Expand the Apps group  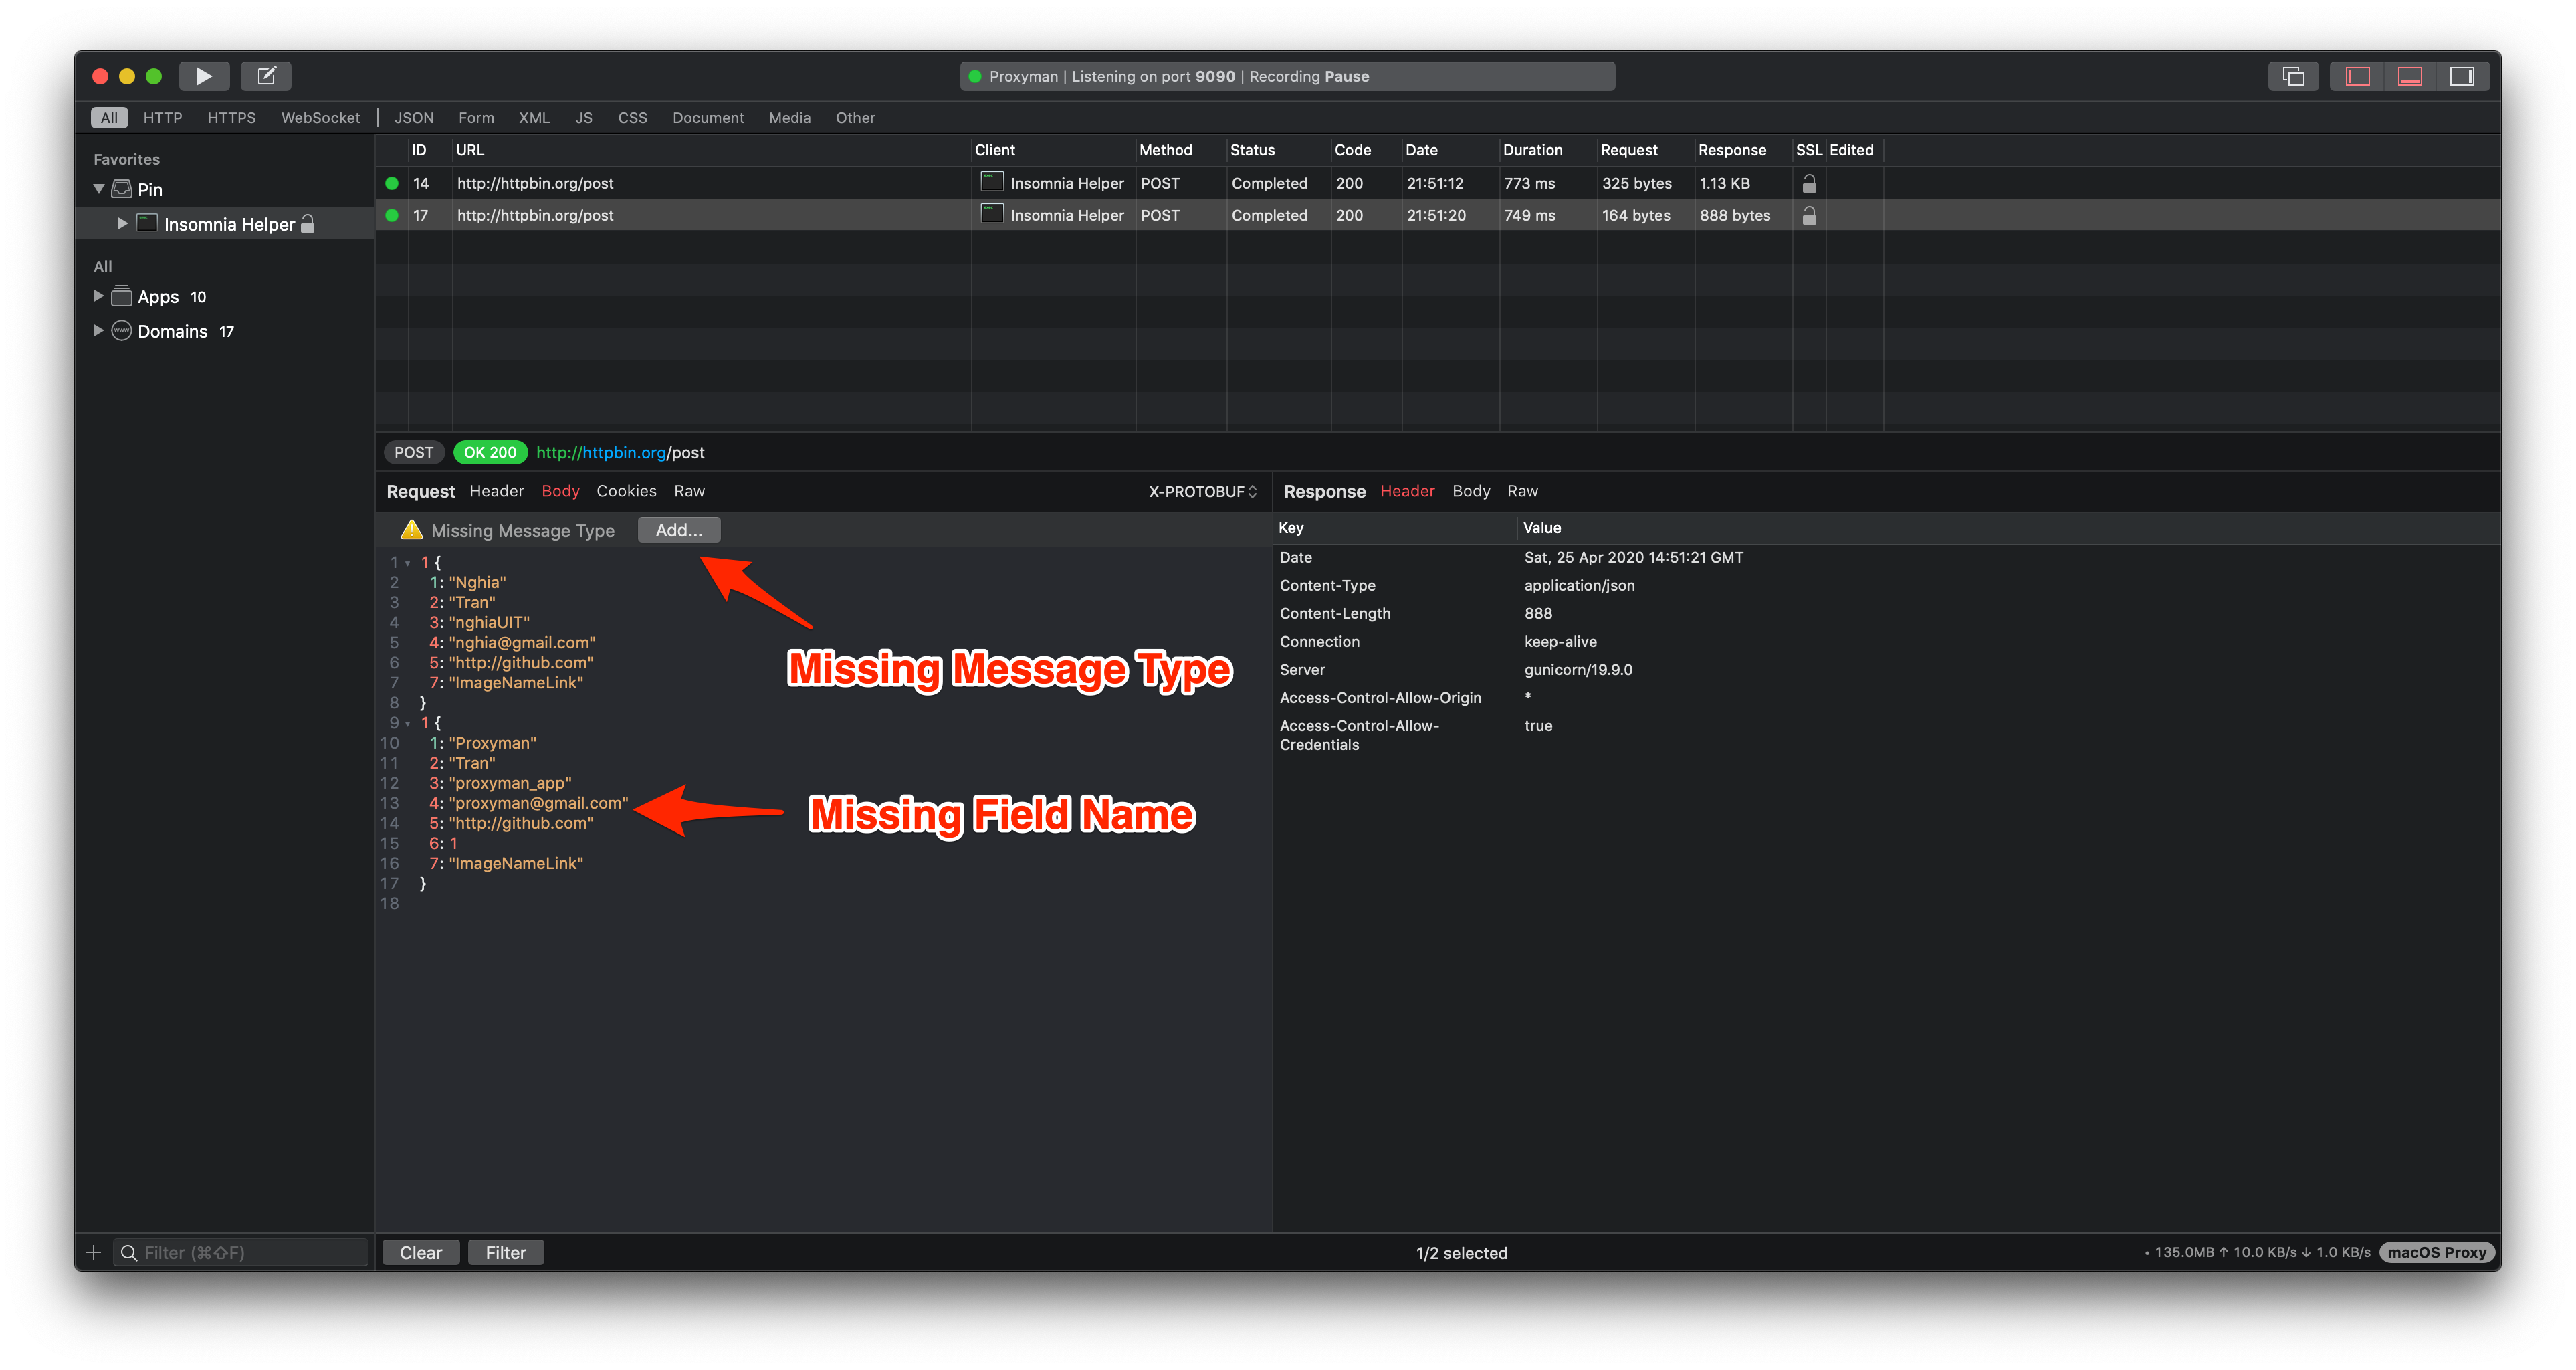(98, 296)
